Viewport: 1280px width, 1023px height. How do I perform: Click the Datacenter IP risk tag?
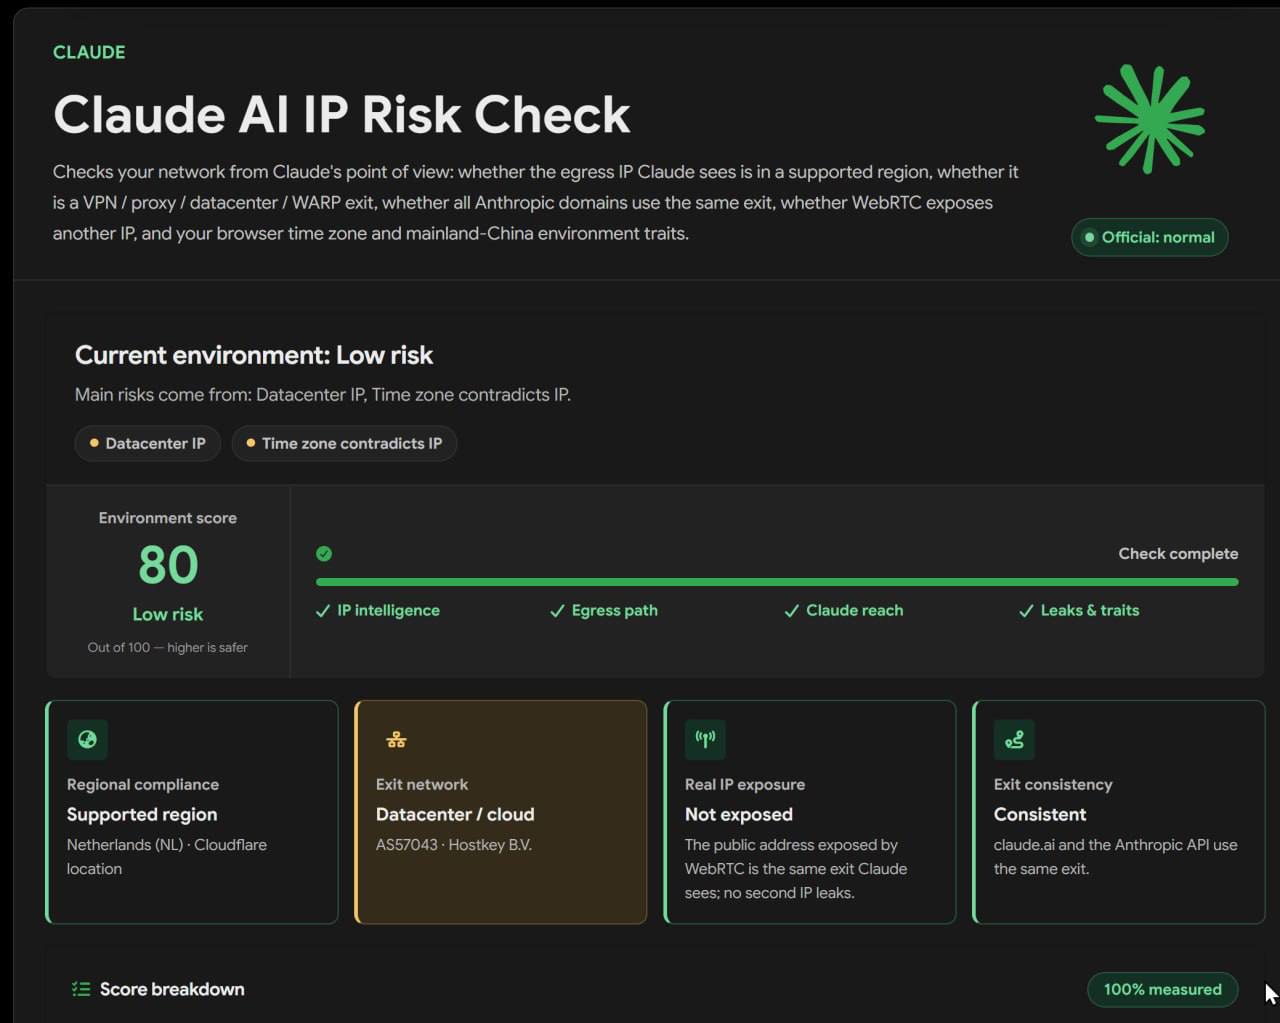pos(147,443)
